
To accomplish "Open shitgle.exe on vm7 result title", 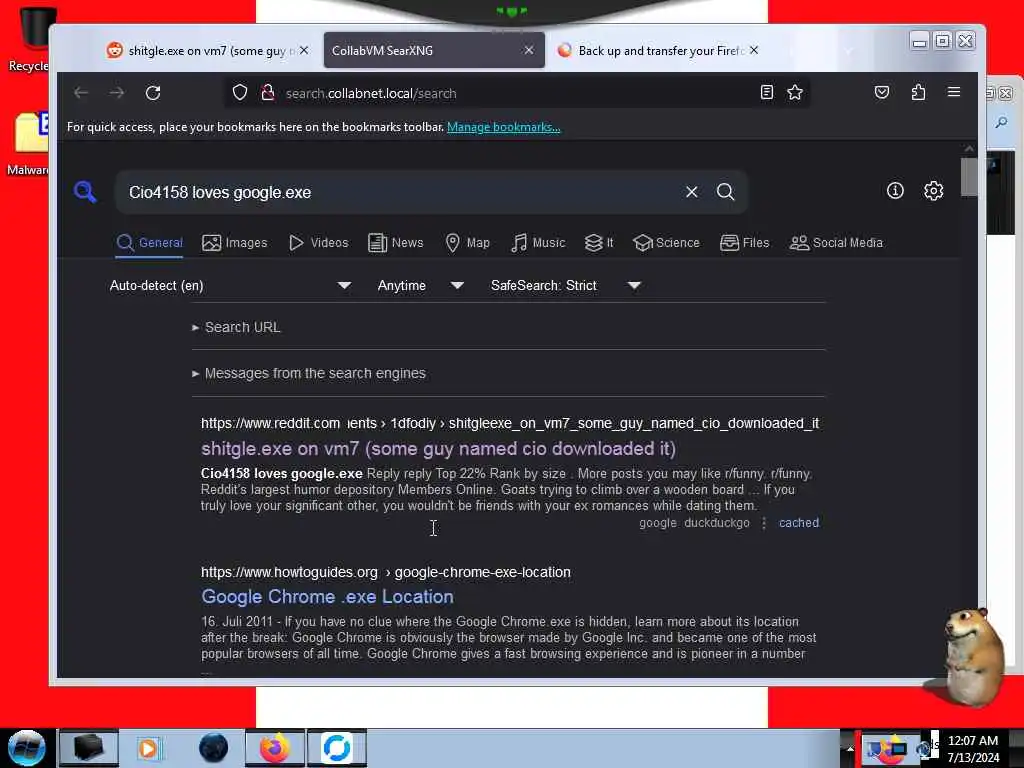I will click(438, 449).
